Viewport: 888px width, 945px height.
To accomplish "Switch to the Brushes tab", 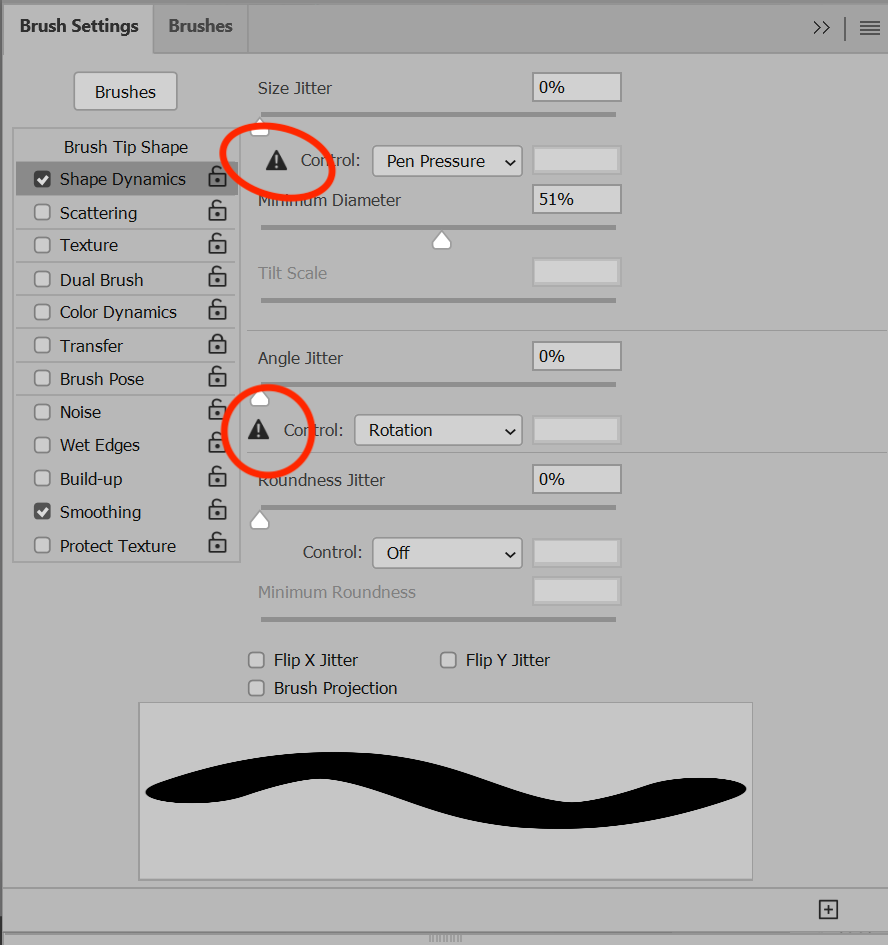I will (x=199, y=26).
